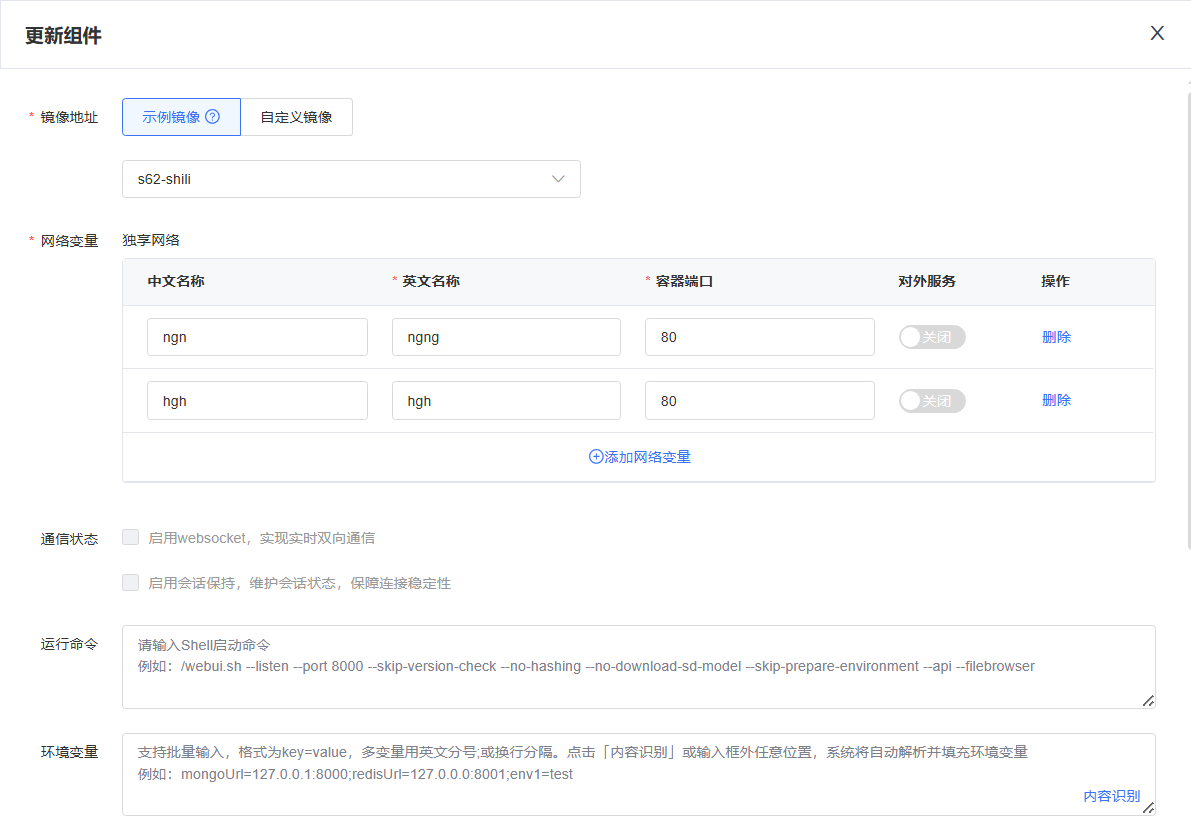Delete the hgh network variable row
1191x831 pixels.
(x=1056, y=400)
